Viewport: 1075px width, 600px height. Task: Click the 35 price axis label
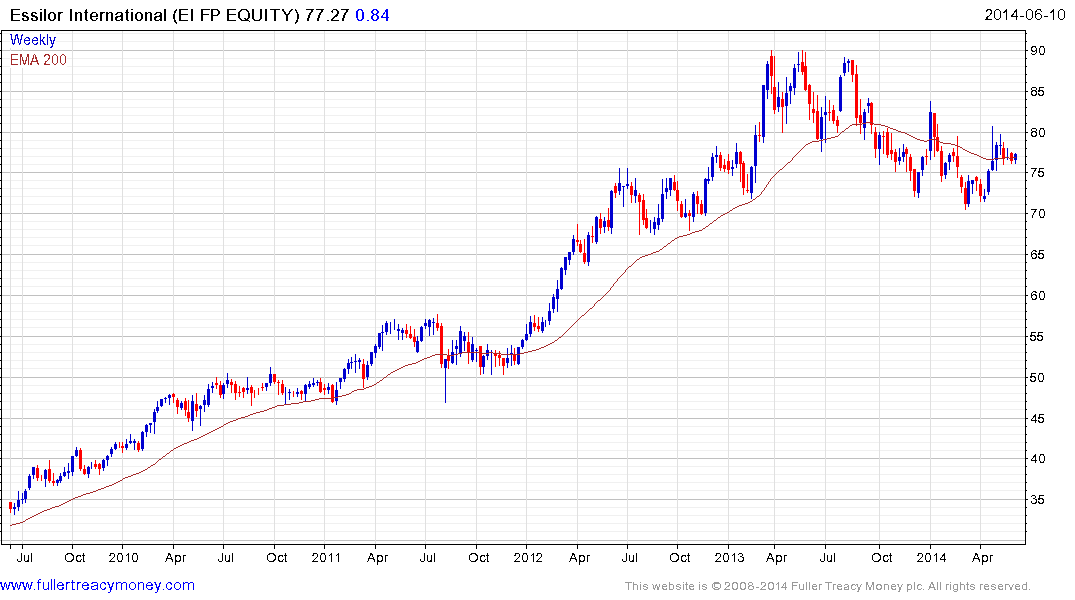click(x=1037, y=500)
